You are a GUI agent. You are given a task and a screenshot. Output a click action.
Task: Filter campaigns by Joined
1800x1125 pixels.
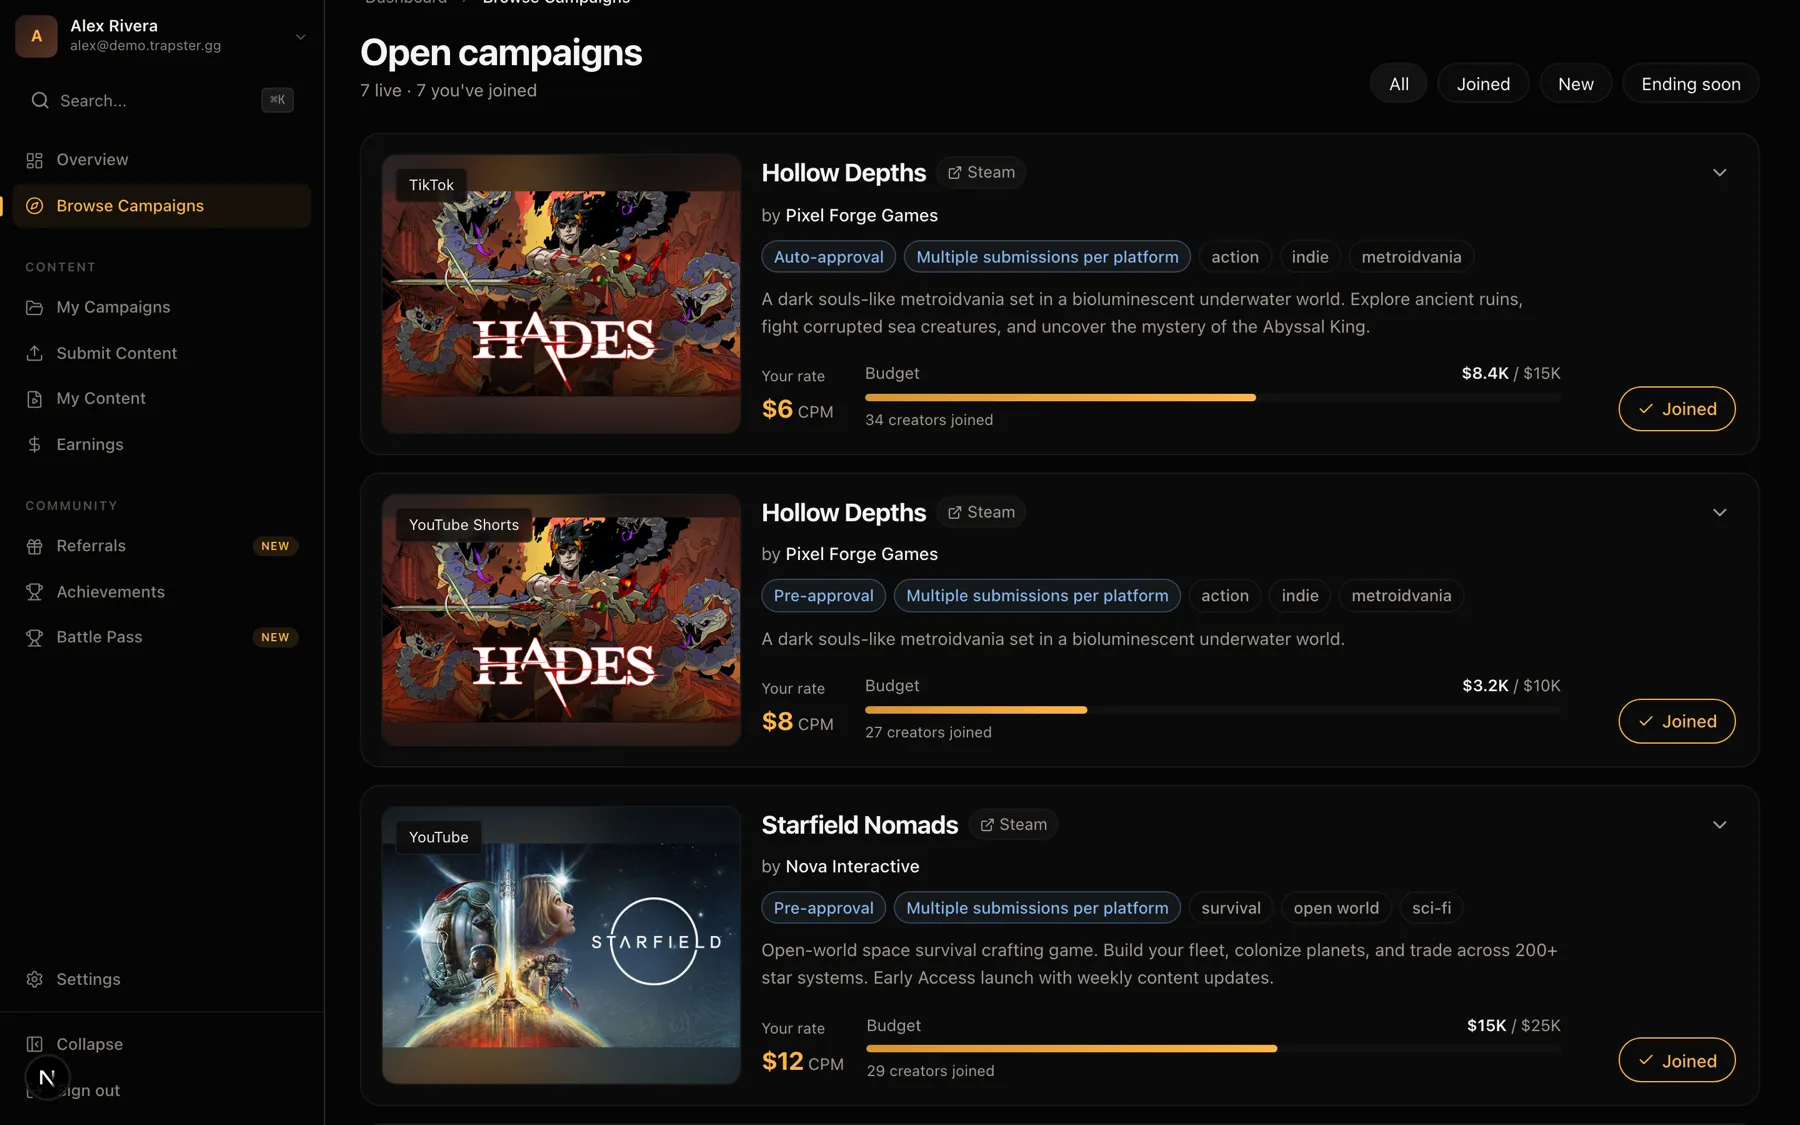click(1483, 84)
